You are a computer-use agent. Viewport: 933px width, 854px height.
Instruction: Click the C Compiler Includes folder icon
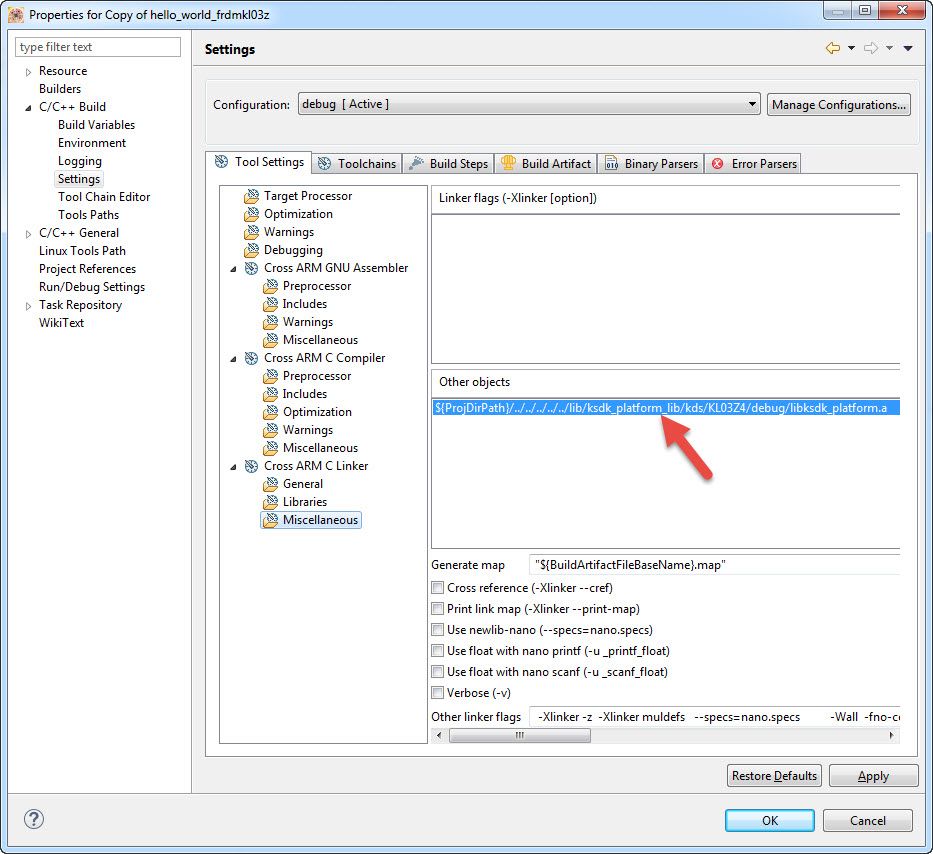click(x=271, y=393)
